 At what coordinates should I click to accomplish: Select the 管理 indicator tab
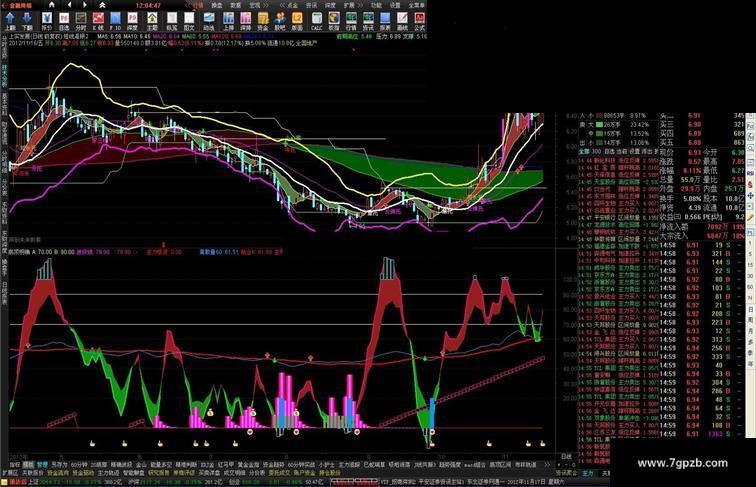click(x=42, y=465)
